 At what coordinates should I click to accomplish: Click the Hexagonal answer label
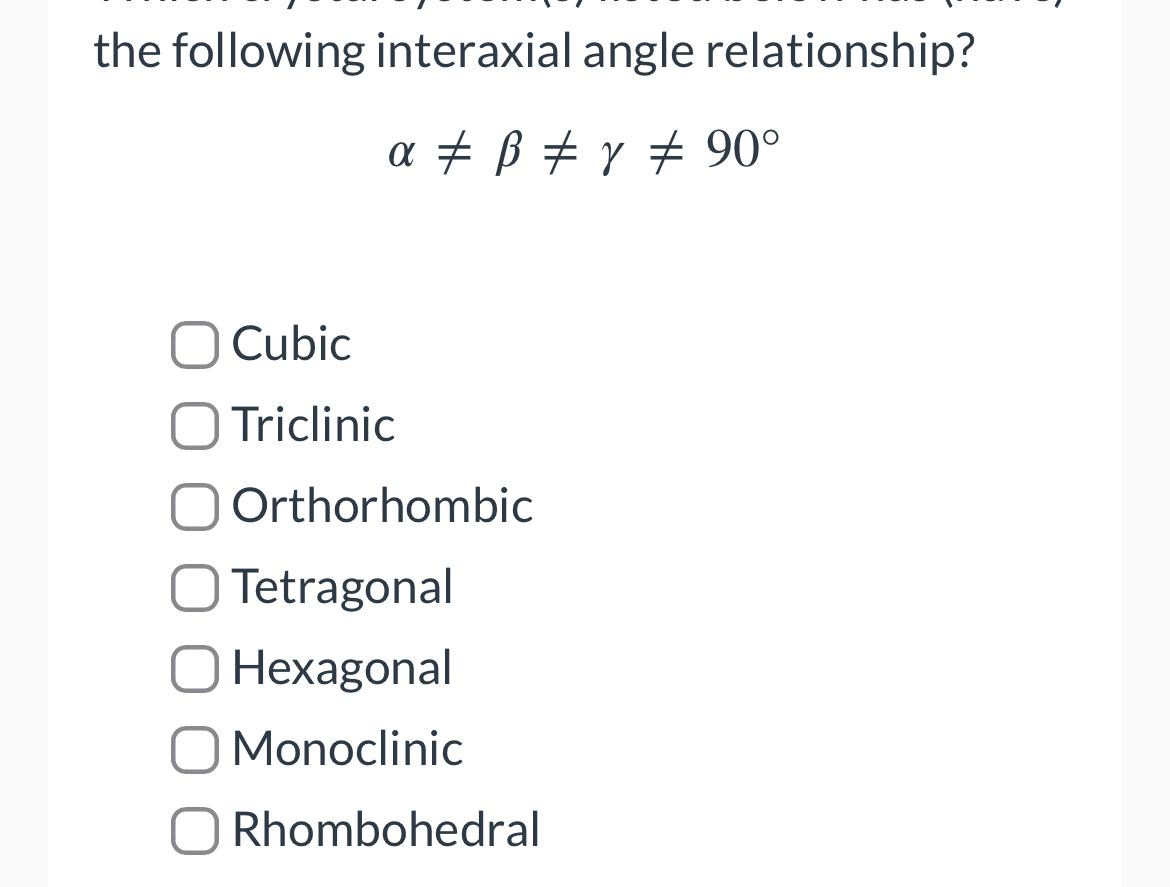342,669
